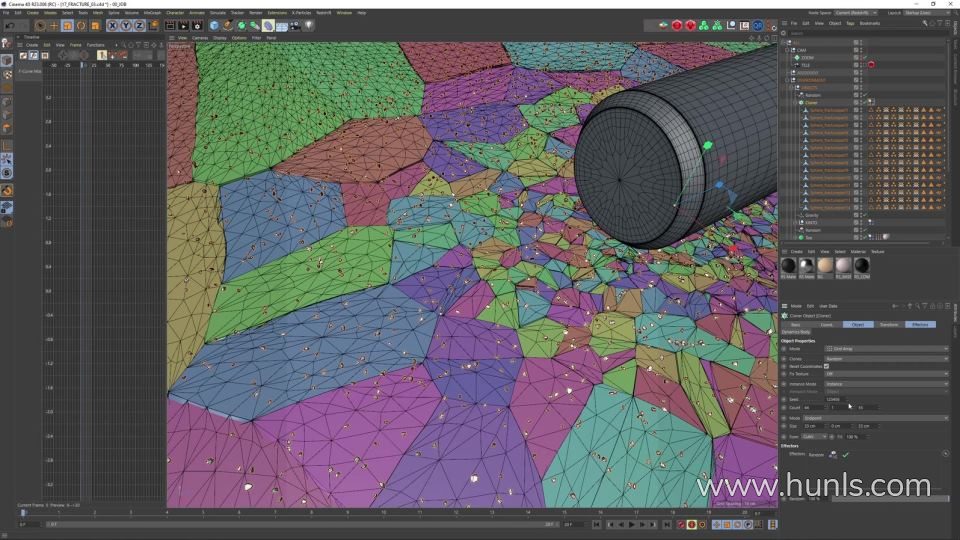960x540 pixels.
Task: Collapse the CAM null group
Action: point(788,50)
